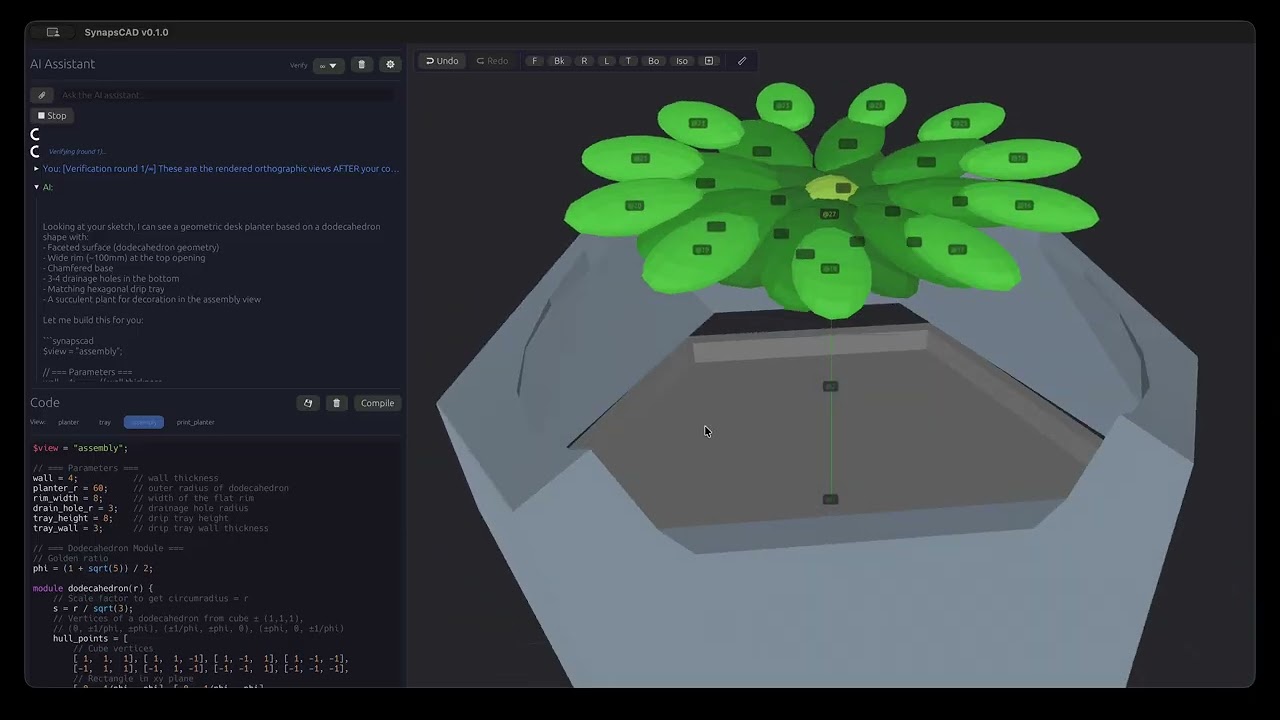This screenshot has width=1280, height=720.
Task: Open the Verify rounds dropdown
Action: pyautogui.click(x=329, y=64)
